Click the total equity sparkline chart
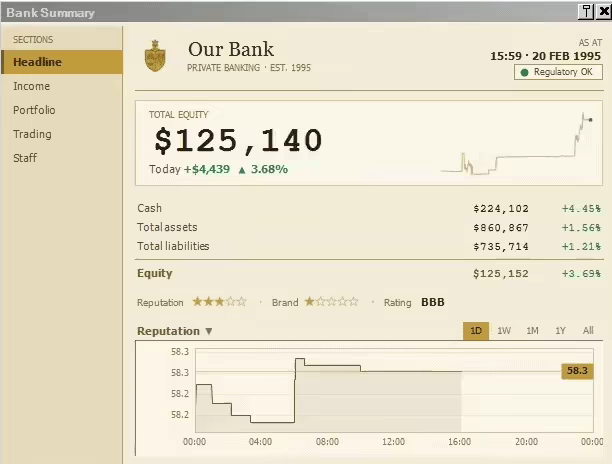This screenshot has height=464, width=612. pyautogui.click(x=517, y=144)
